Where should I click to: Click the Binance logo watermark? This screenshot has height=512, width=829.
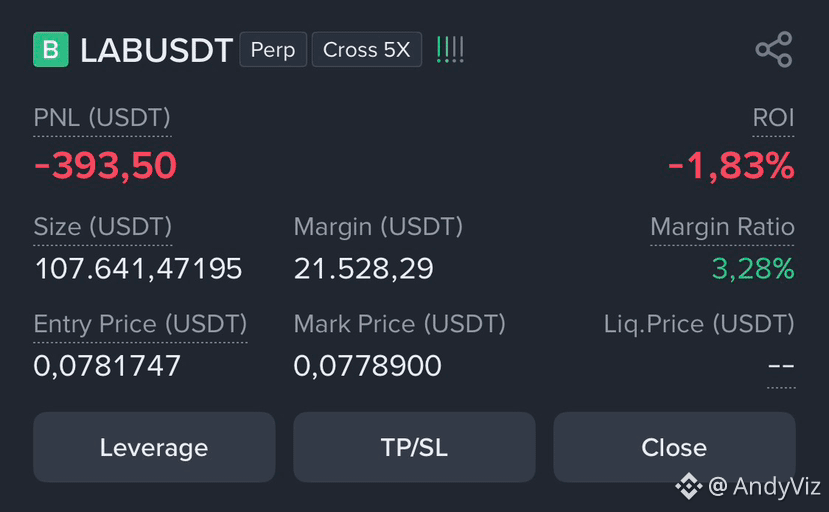coord(688,486)
